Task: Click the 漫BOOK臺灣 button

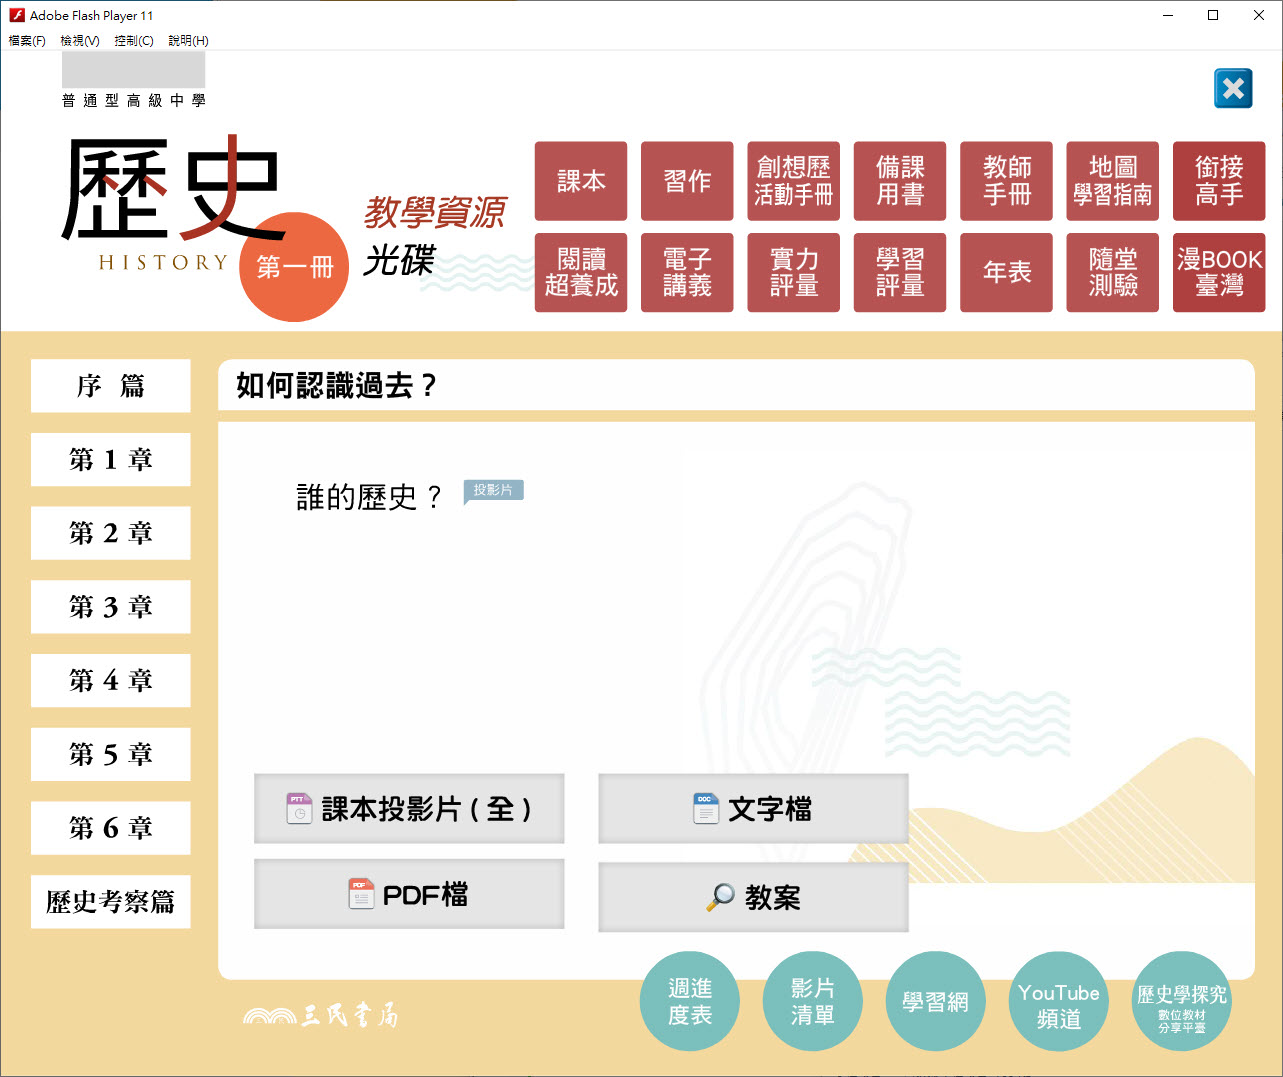Action: (1219, 273)
